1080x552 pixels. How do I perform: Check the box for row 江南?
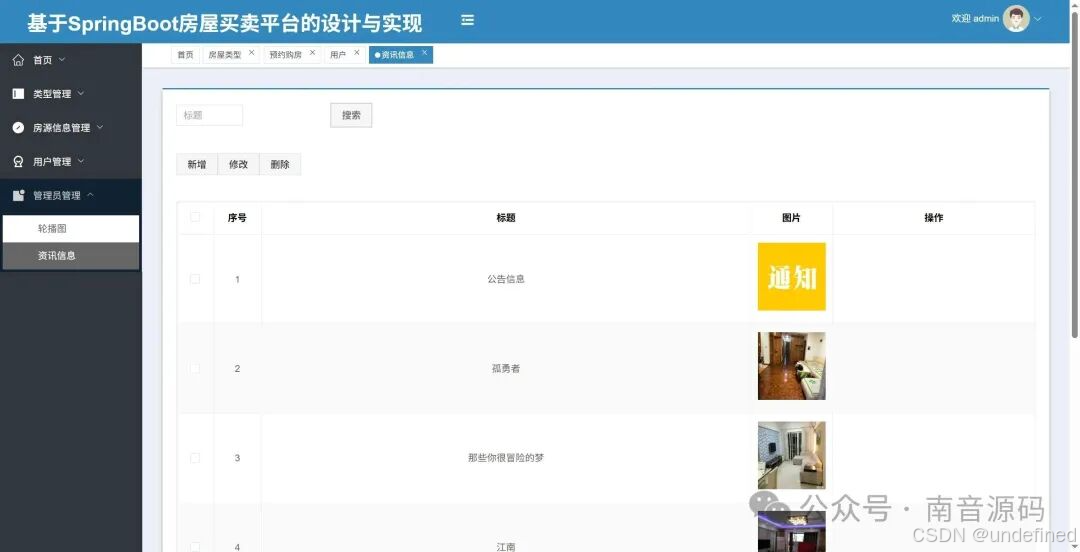195,547
